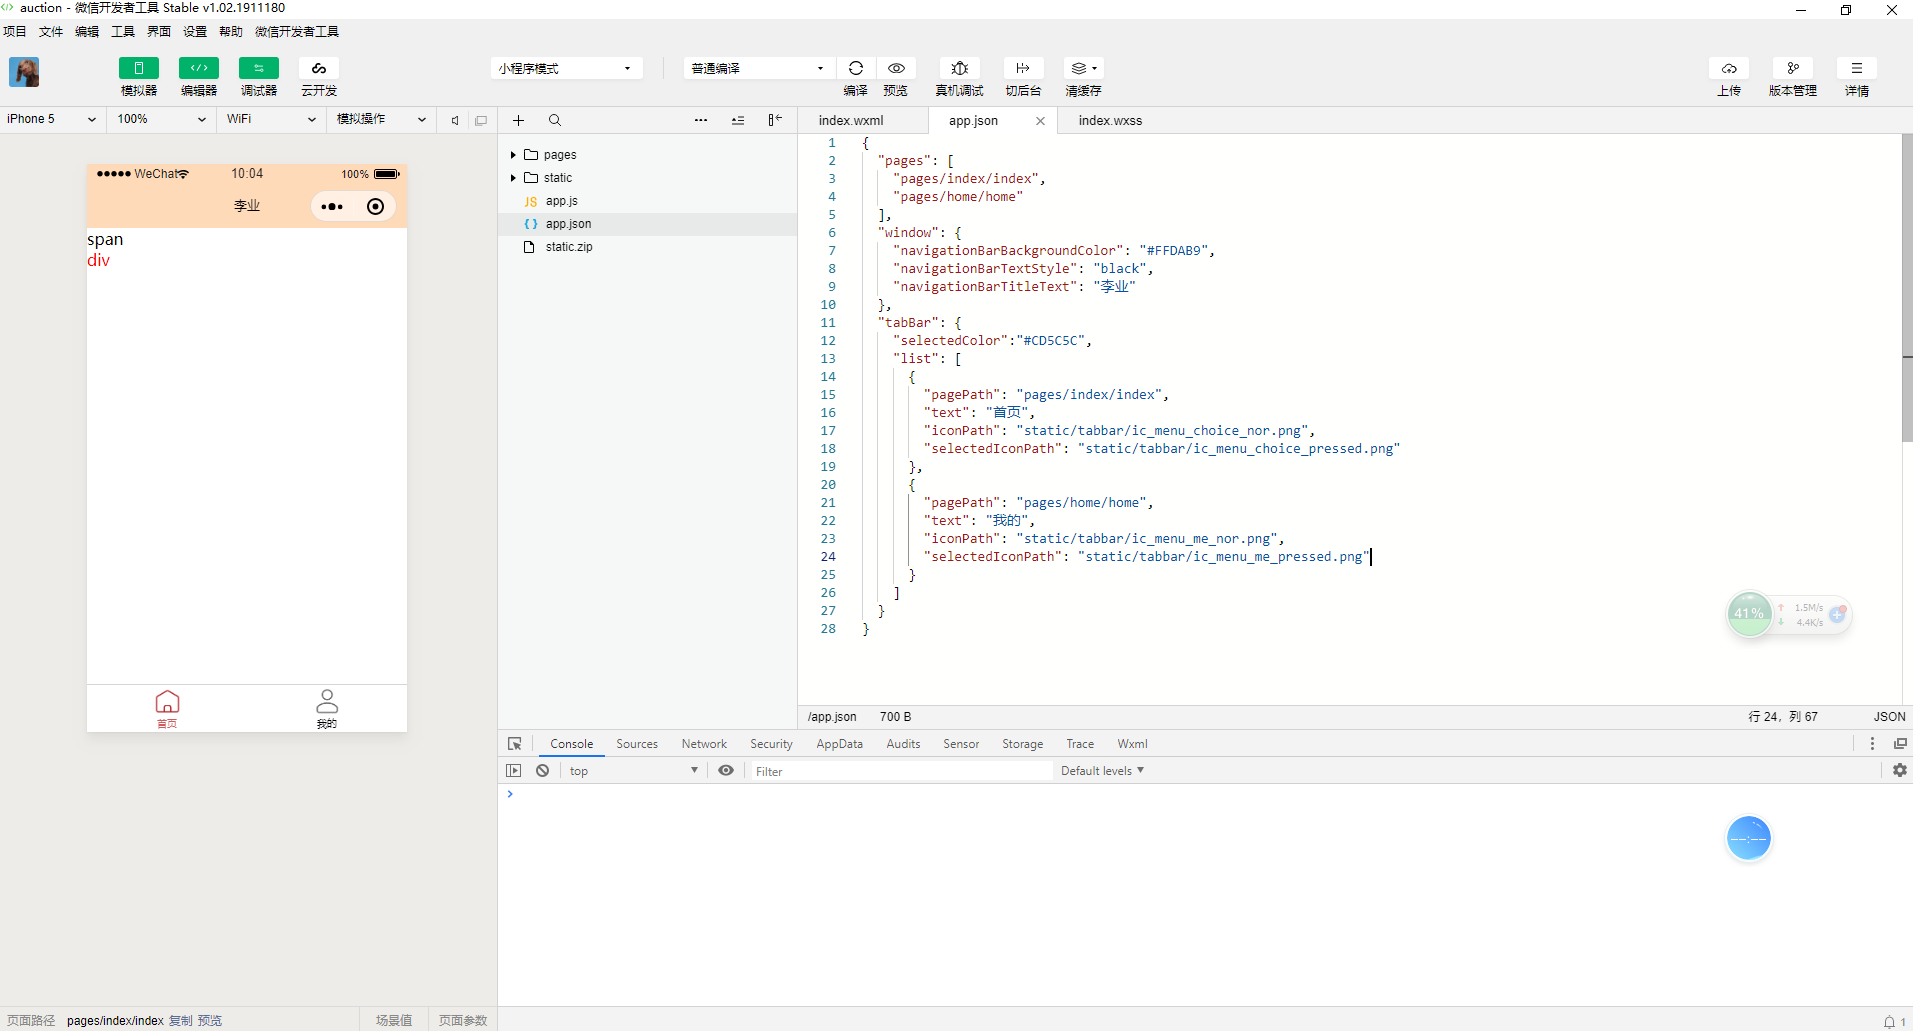Click the real device debug bug icon
This screenshot has height=1031, width=1913.
pyautogui.click(x=959, y=68)
